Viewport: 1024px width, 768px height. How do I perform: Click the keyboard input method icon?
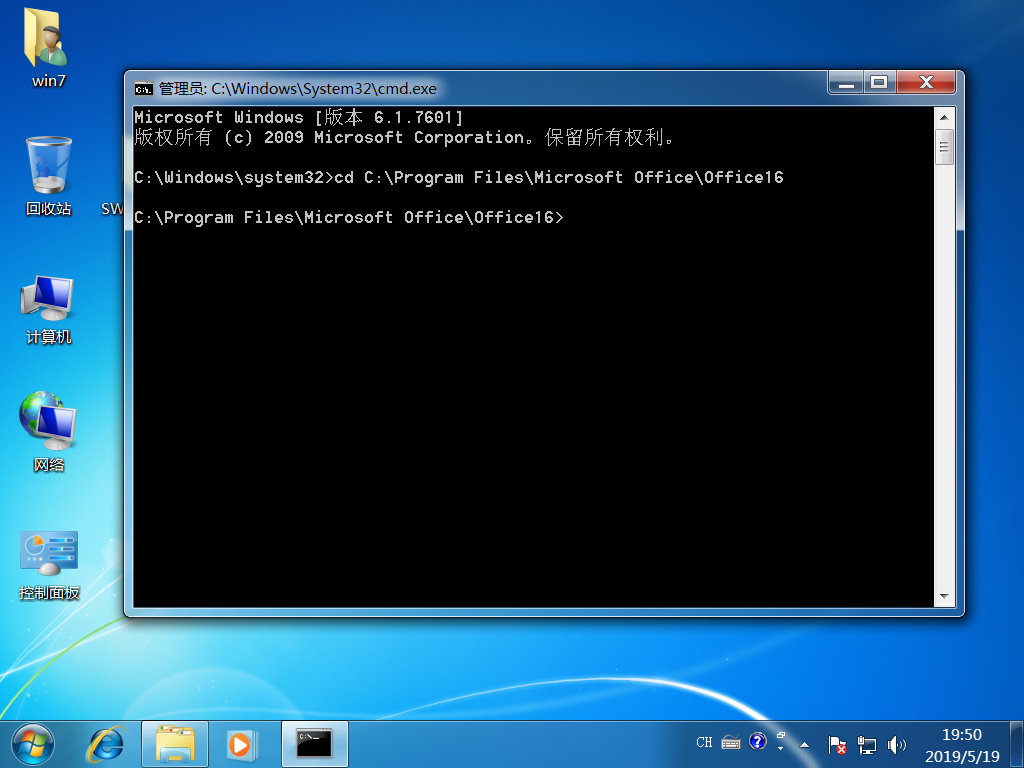click(731, 742)
